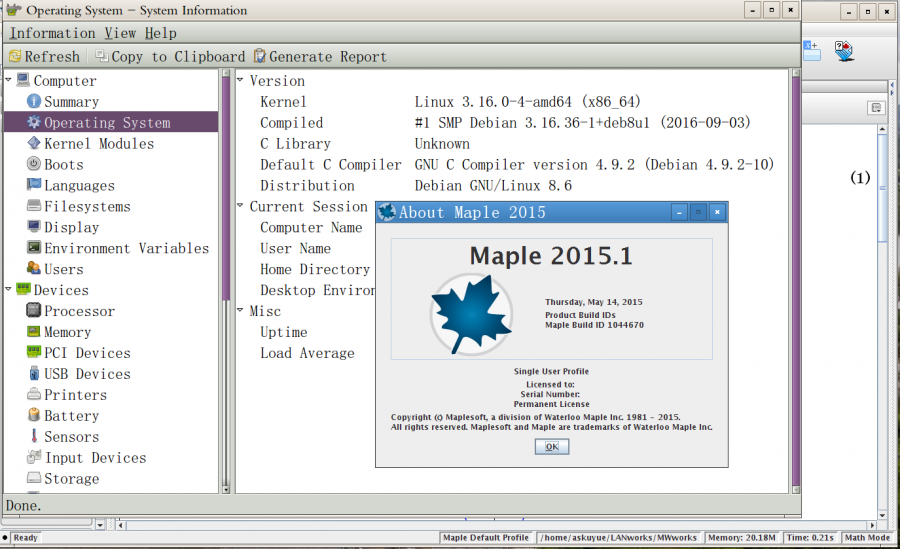
Task: Click the Maple toolbar icon with plus sign
Action: tap(811, 51)
